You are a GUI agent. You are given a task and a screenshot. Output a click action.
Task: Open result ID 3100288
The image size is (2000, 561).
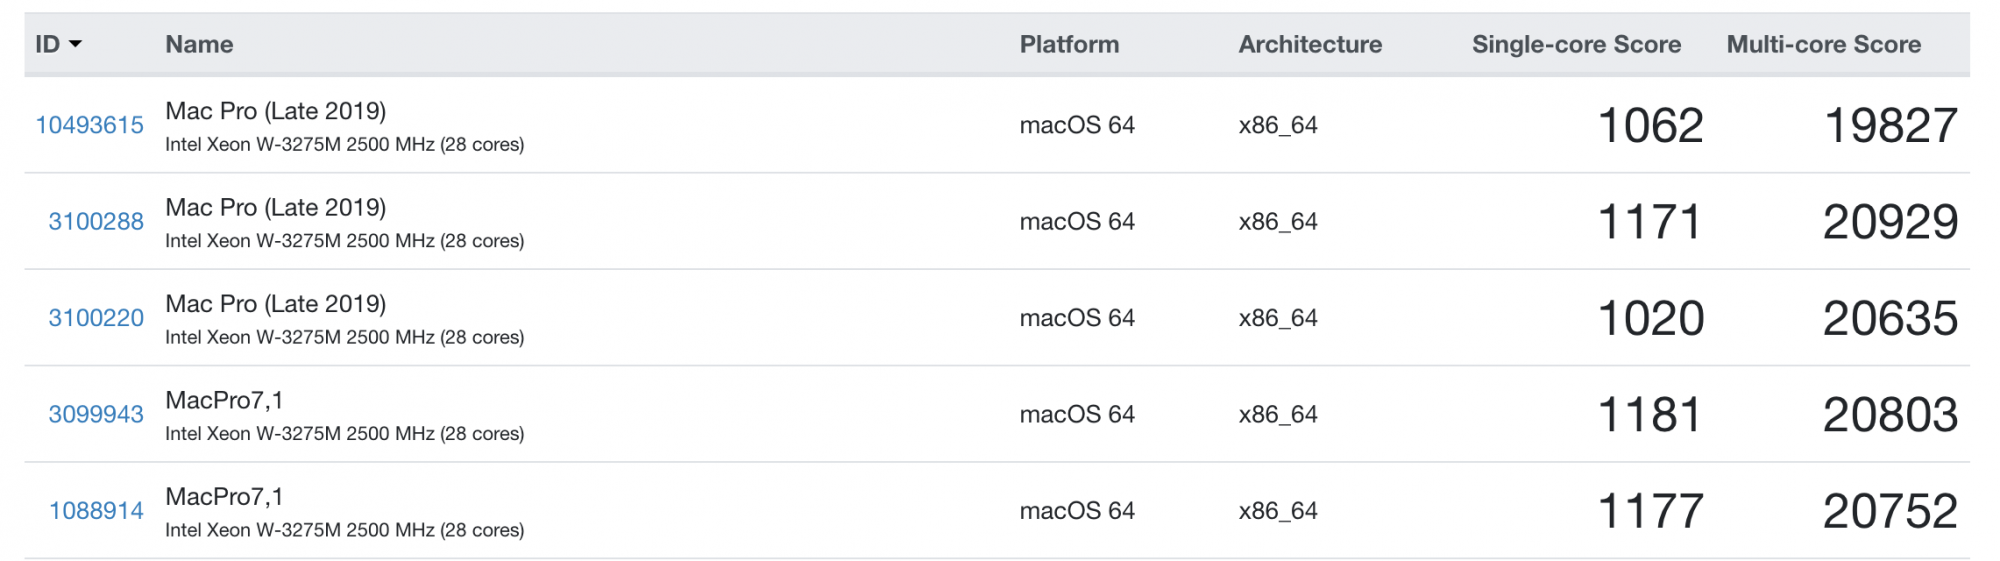click(x=96, y=221)
